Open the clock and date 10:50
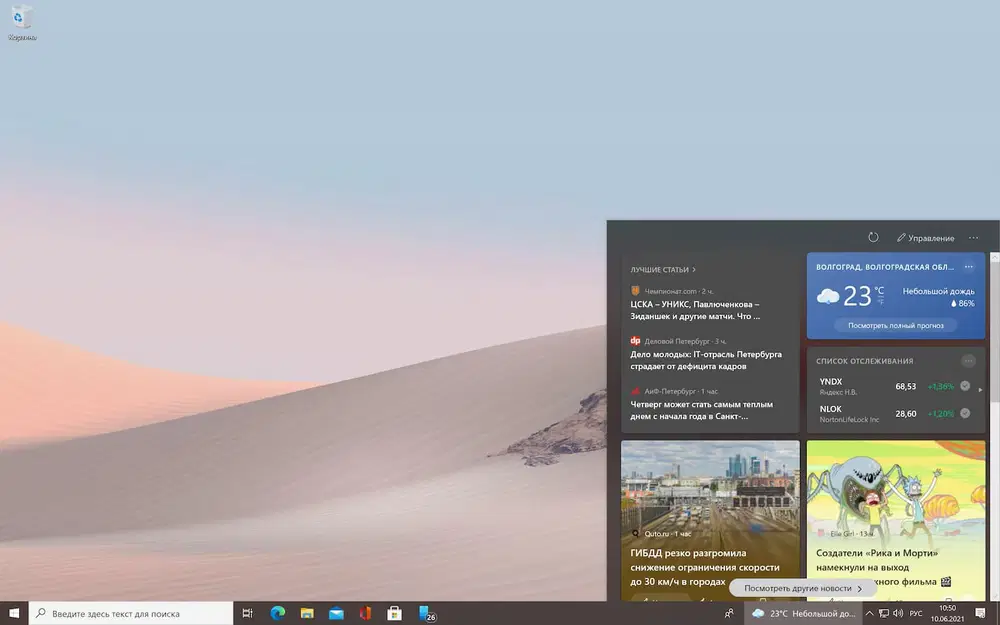The image size is (1000, 625). (947, 614)
